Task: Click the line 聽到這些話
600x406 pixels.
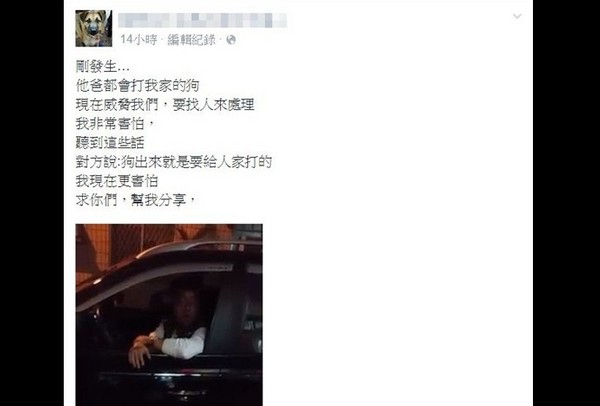Action: coord(110,143)
